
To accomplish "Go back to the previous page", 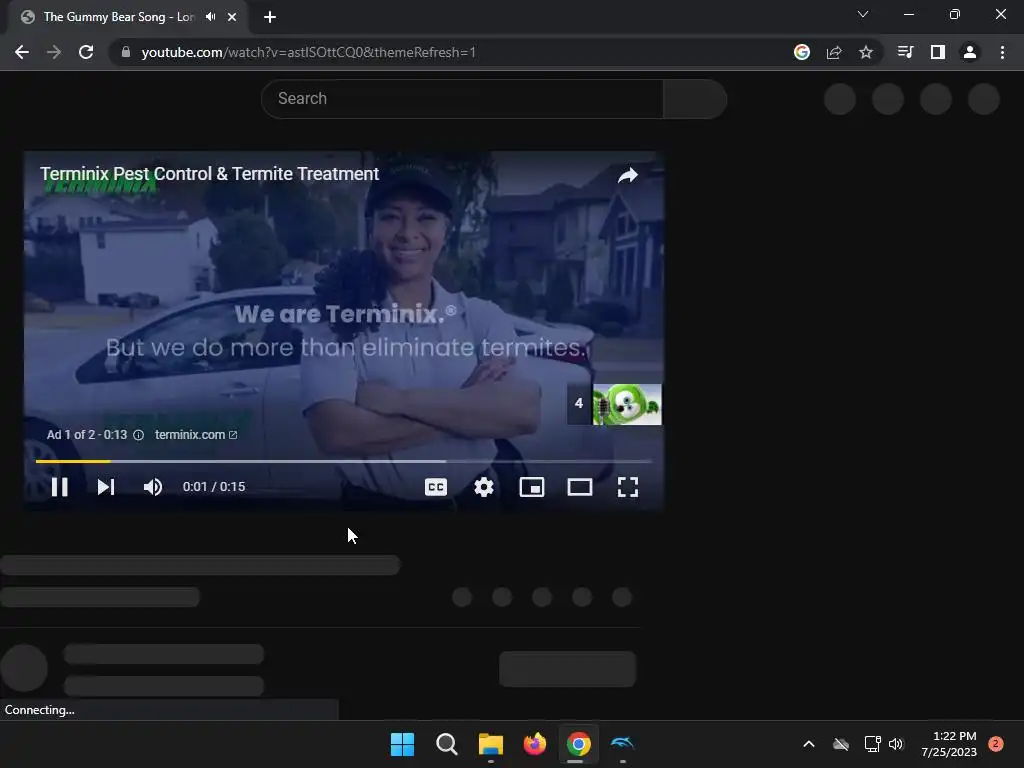I will (22, 52).
